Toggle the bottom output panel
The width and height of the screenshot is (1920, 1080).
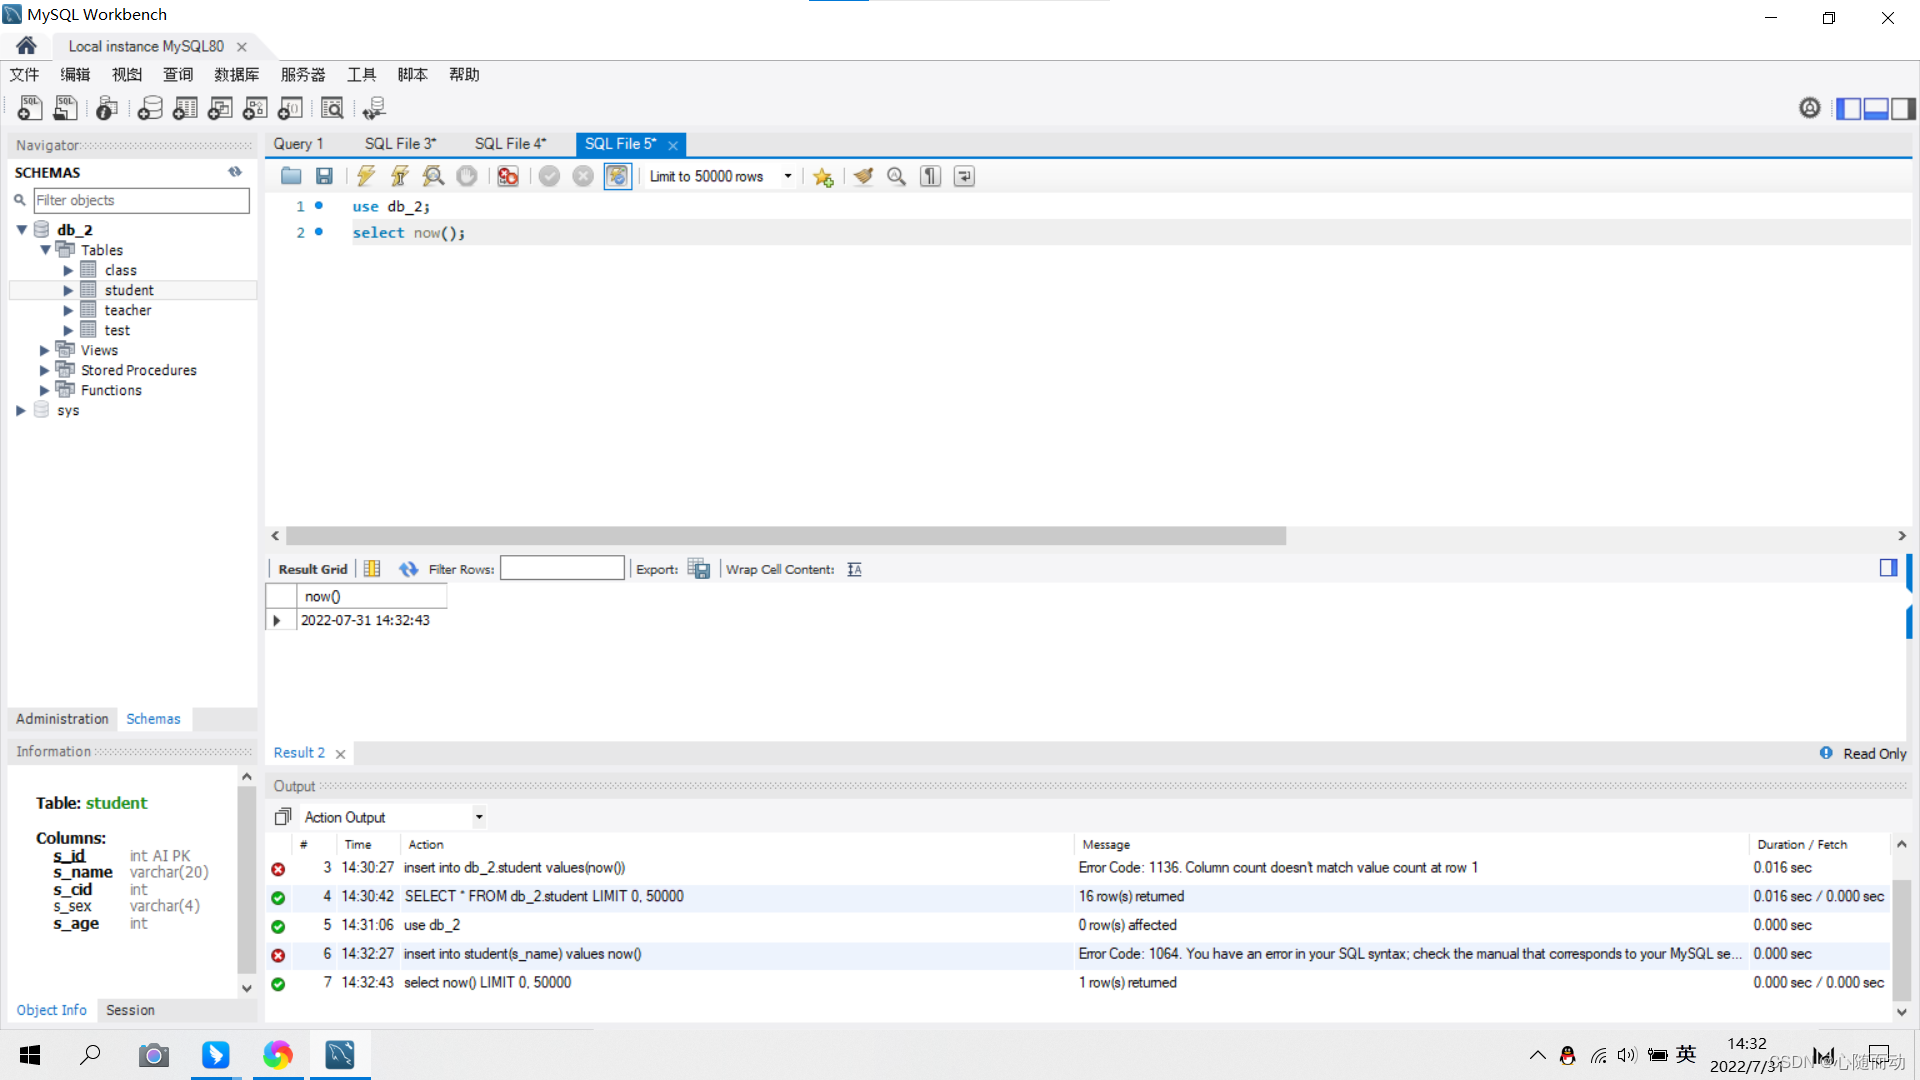click(1876, 108)
